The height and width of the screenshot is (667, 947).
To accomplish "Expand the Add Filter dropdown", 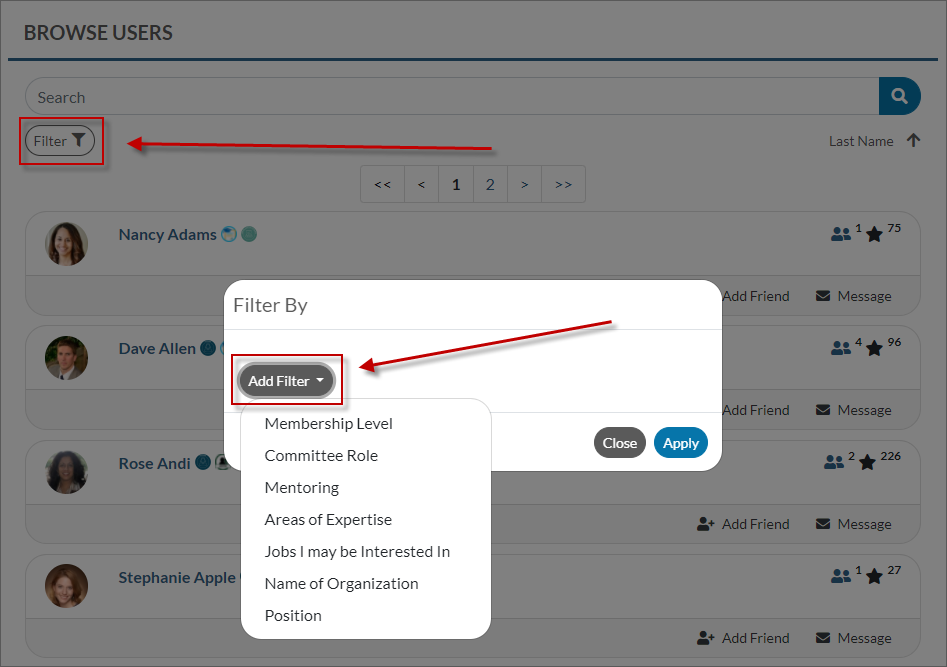I will coord(286,381).
